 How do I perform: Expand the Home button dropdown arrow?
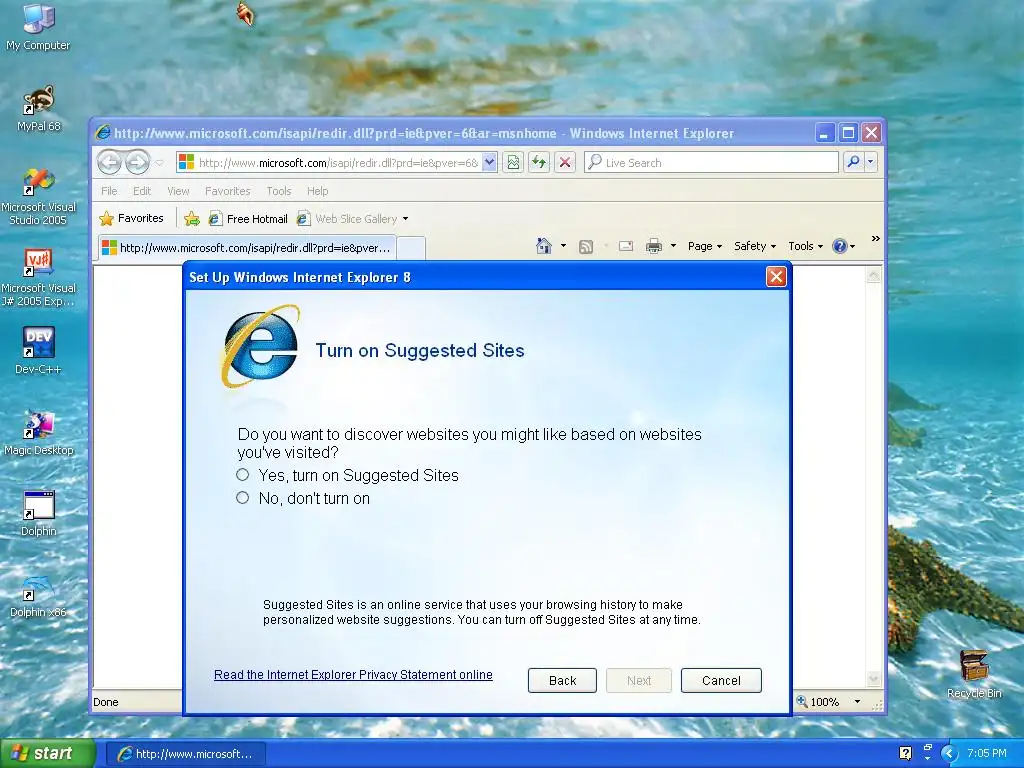click(x=563, y=246)
